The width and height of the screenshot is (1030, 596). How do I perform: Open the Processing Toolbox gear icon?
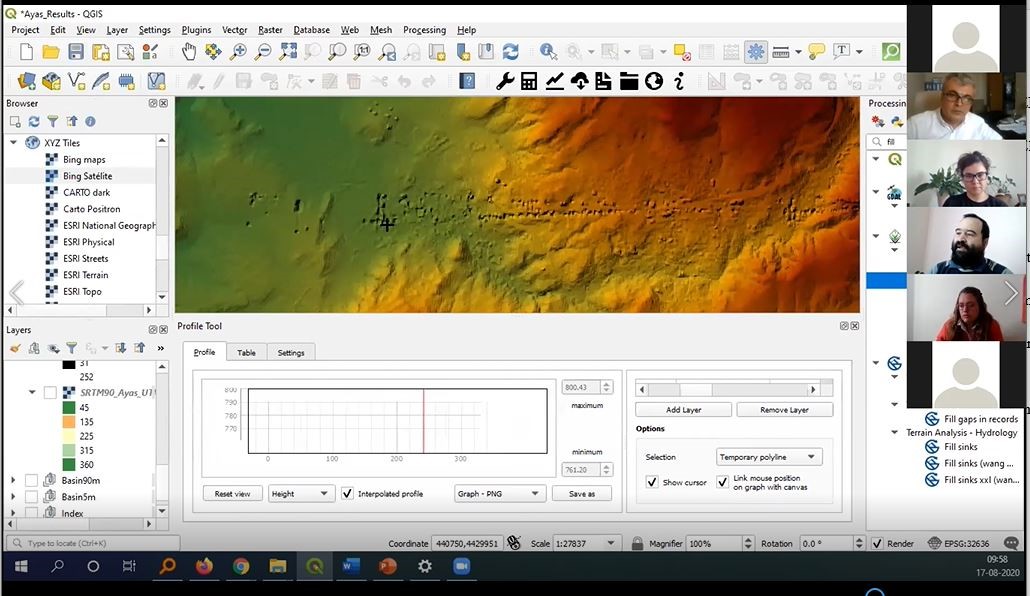coord(756,52)
